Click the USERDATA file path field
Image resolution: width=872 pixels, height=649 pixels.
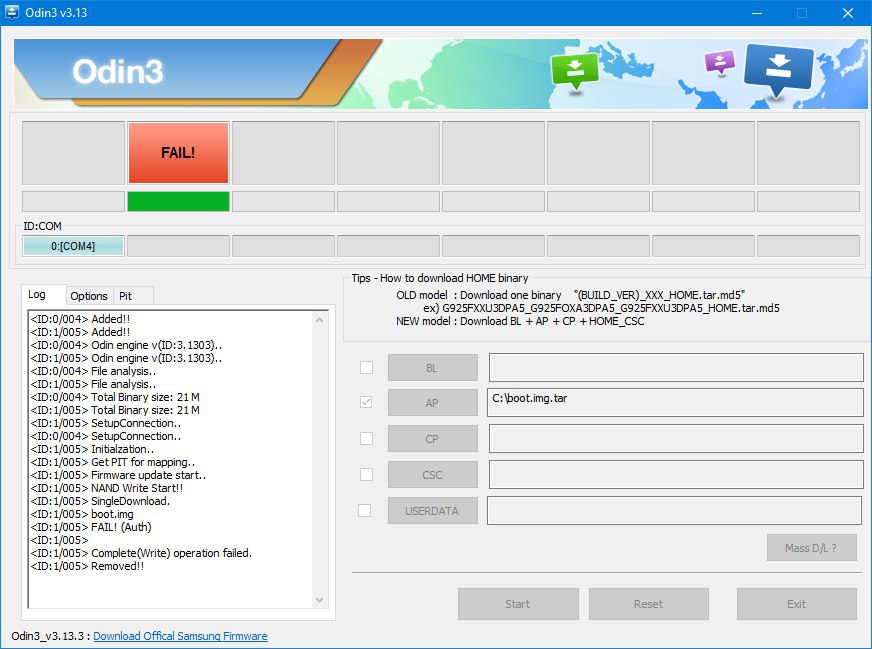tap(674, 511)
